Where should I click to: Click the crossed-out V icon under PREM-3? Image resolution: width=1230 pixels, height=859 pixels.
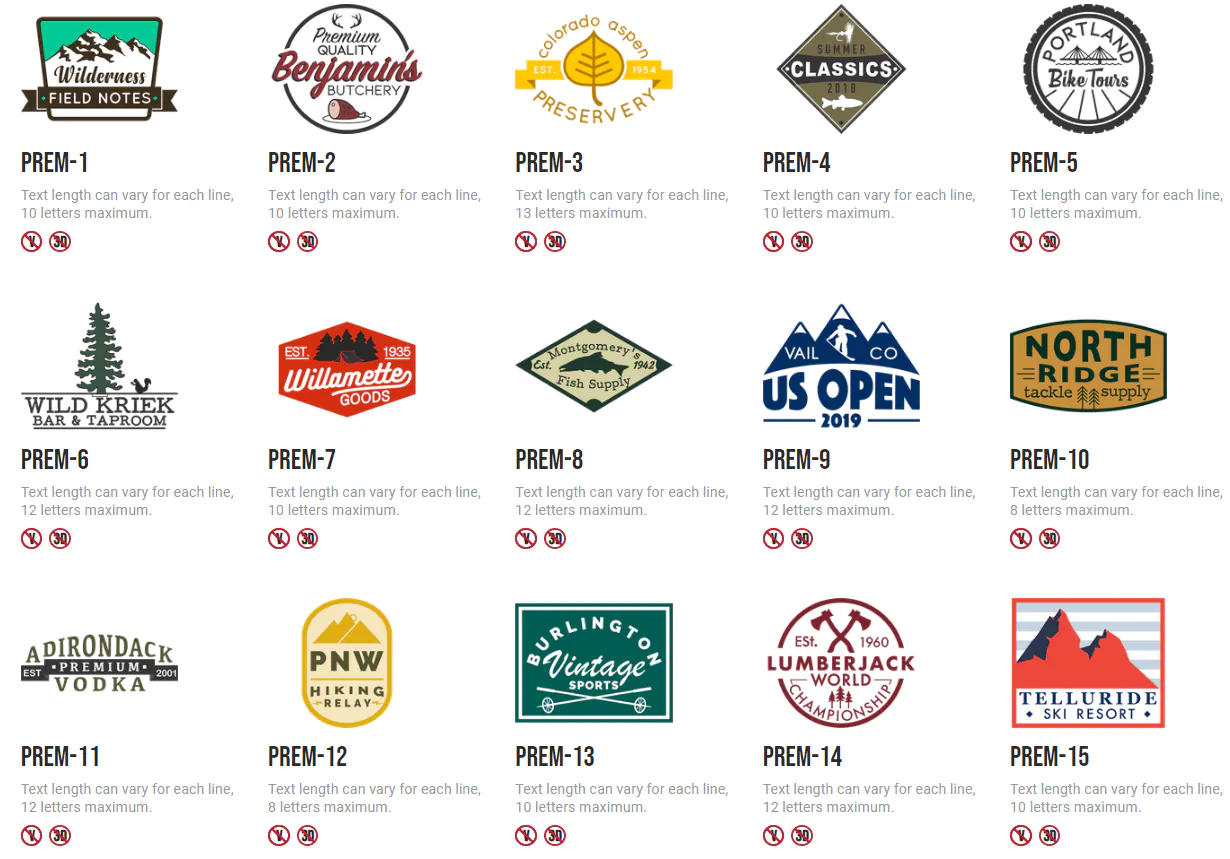pos(526,241)
